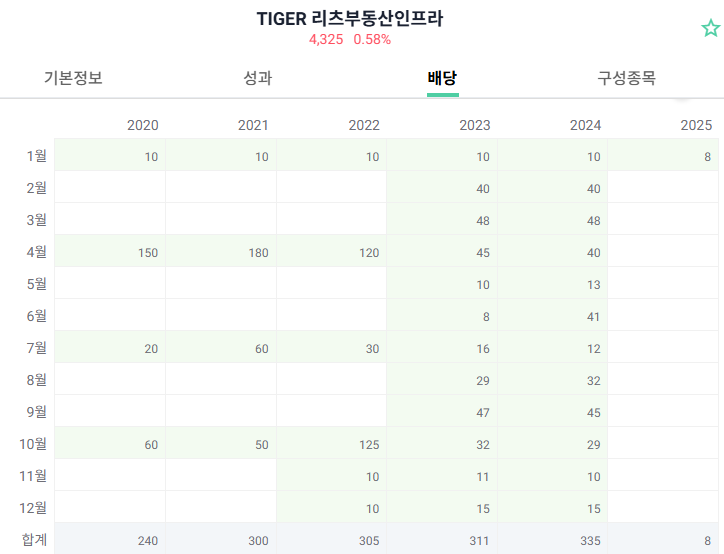Click the 32 cell for August 2024
Screen dimensions: 724x554
(553, 379)
